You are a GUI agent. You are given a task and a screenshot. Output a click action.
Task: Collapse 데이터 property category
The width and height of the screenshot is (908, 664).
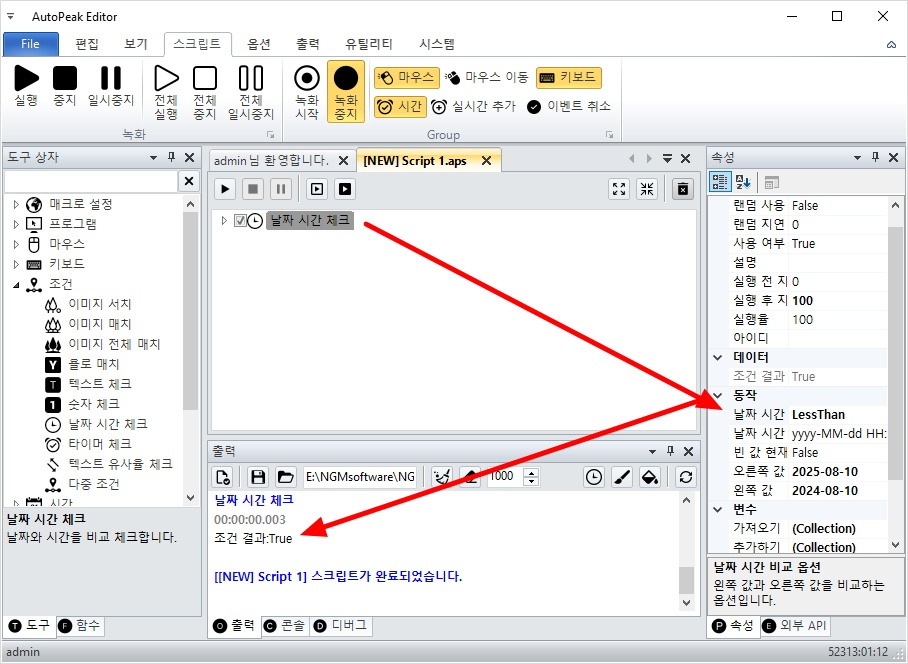[718, 358]
